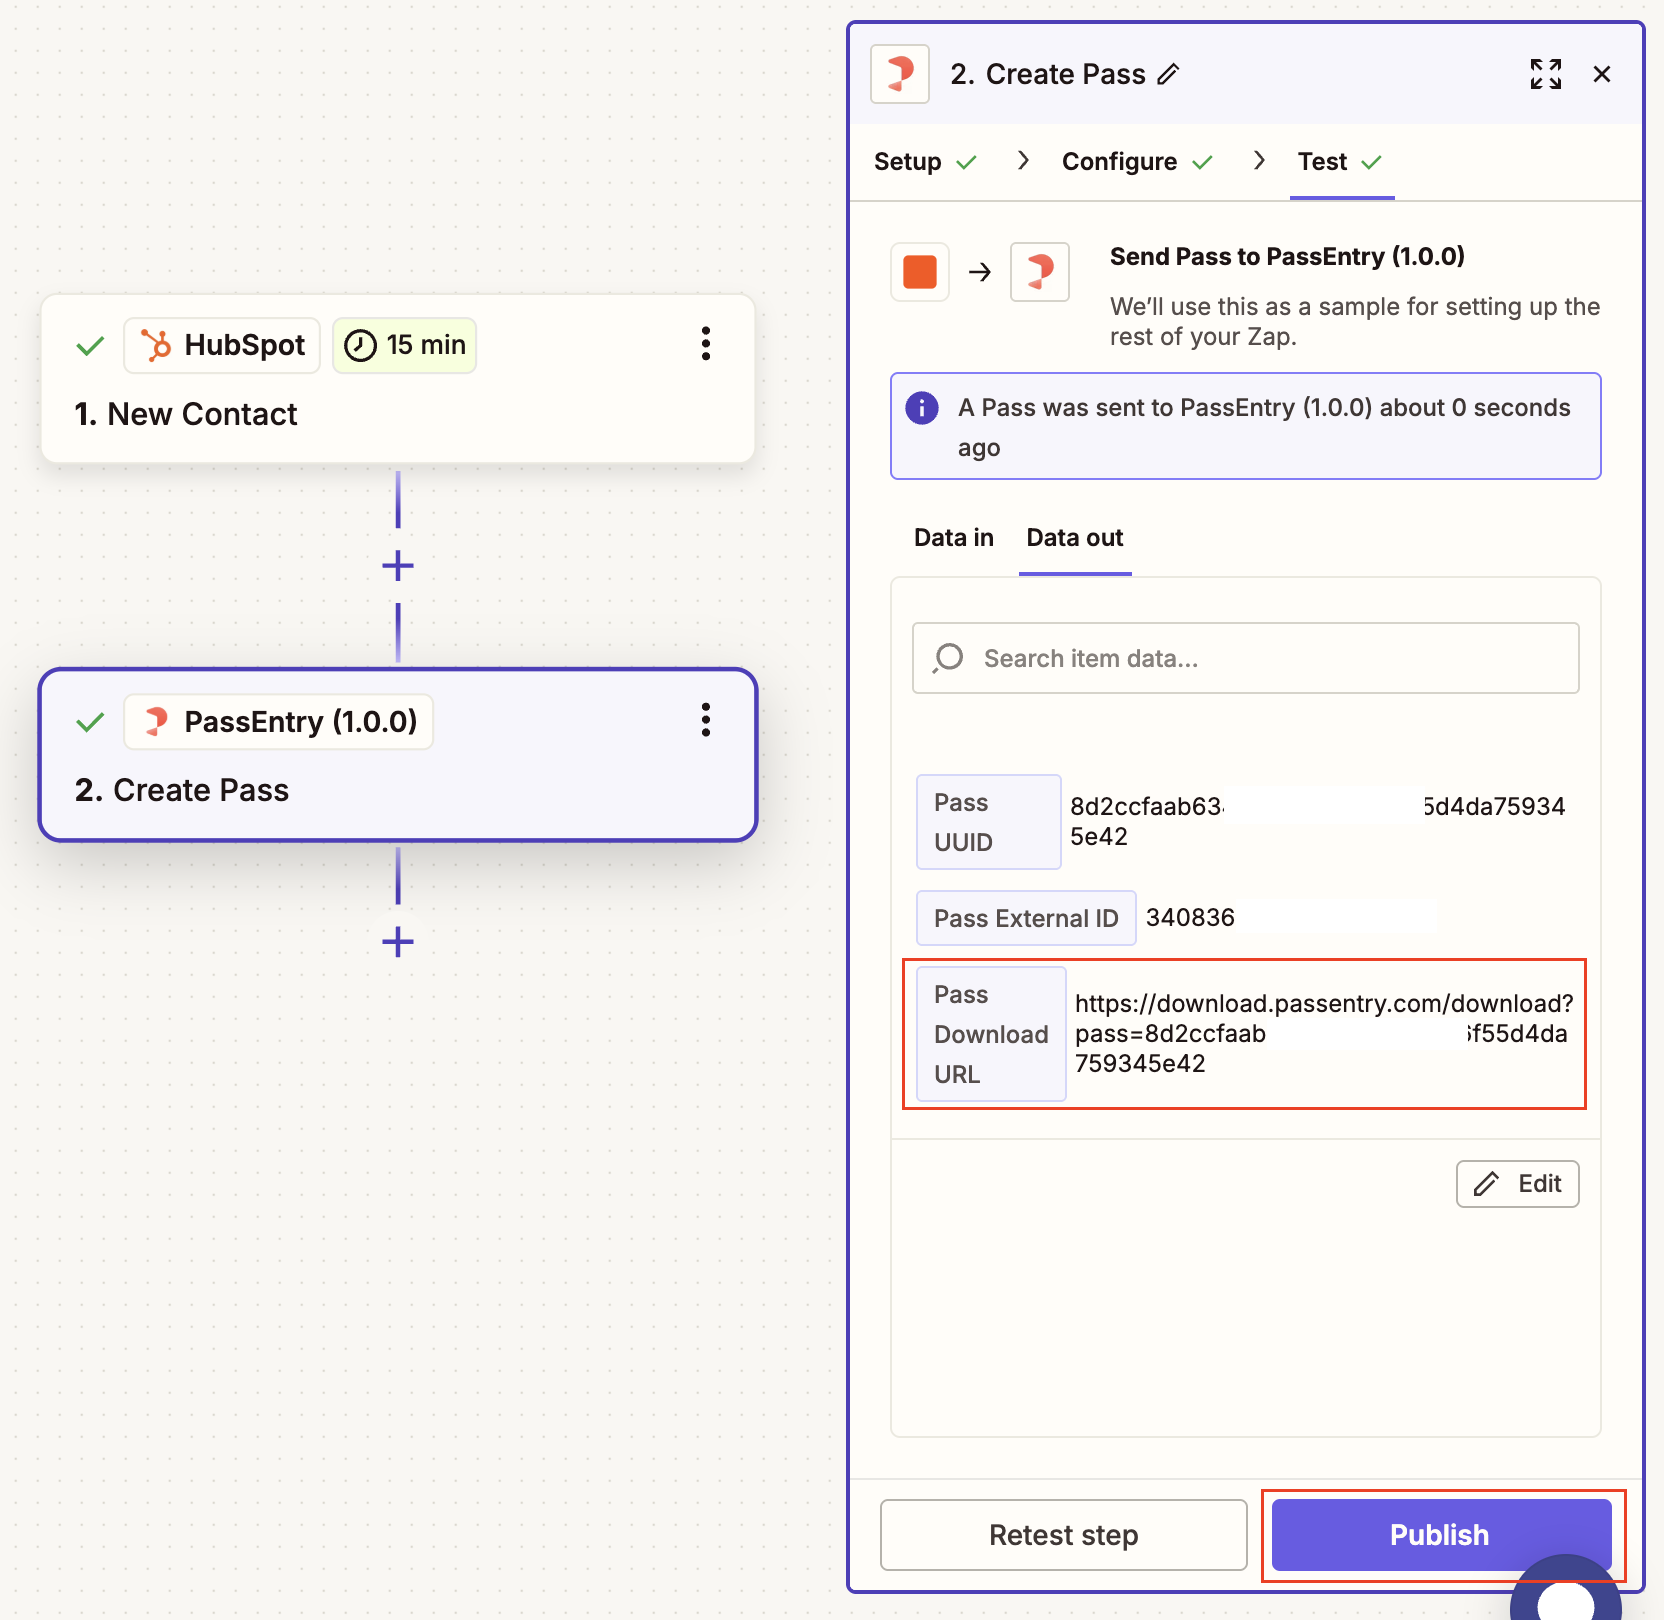Click the Pass UUID label
Image resolution: width=1664 pixels, height=1620 pixels.
(989, 822)
